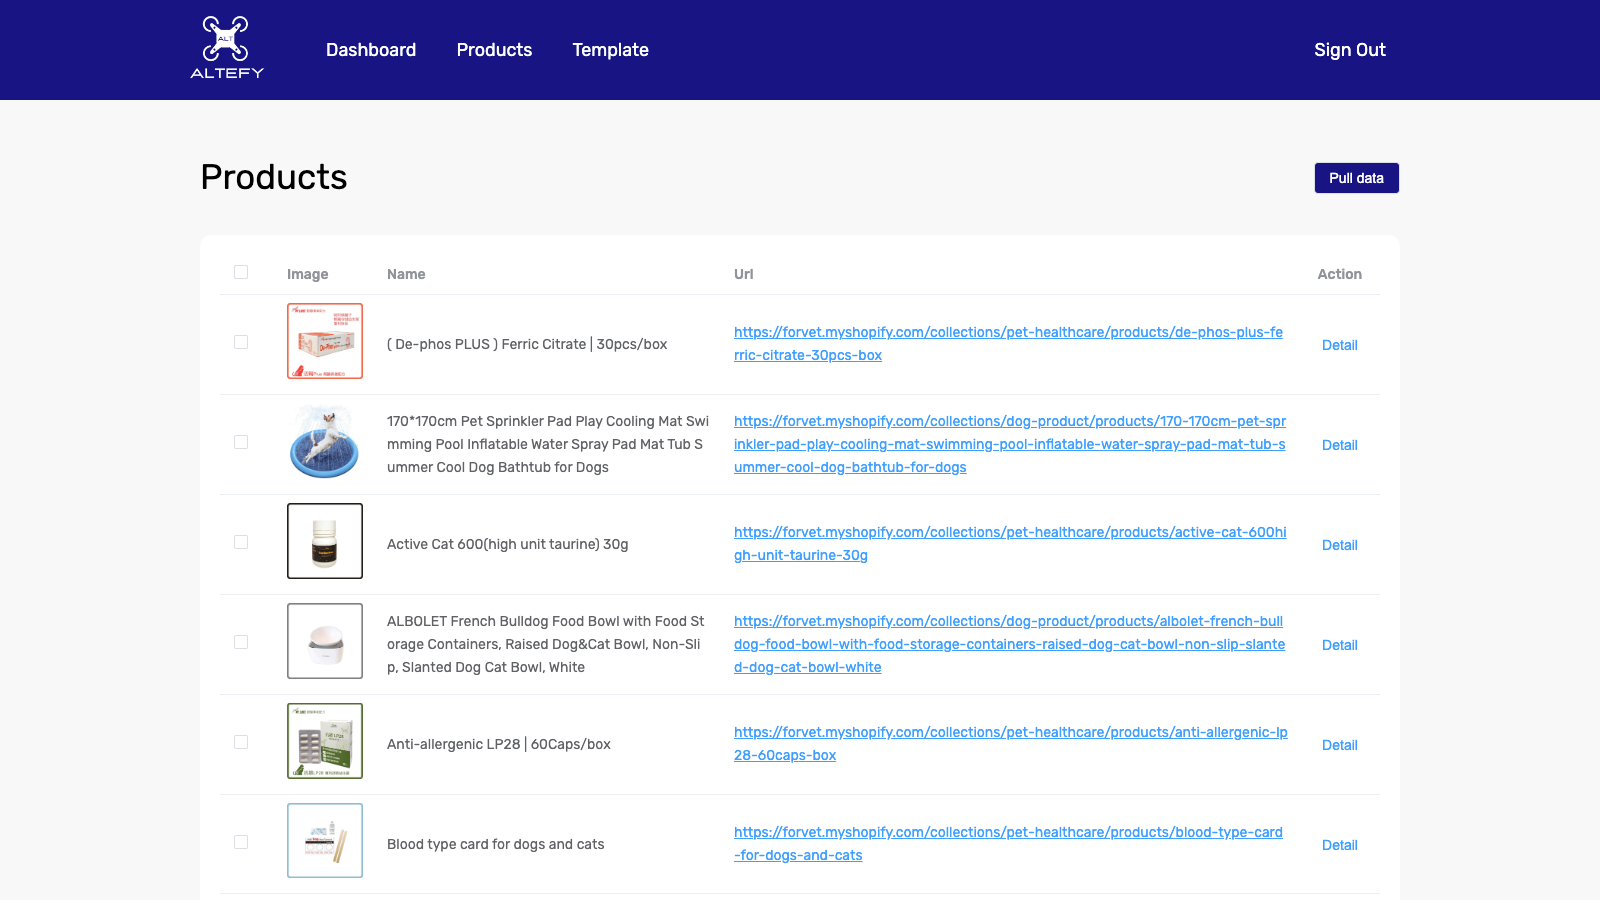Click the Pet Sprinkler Pad product image
1600x900 pixels.
tap(325, 441)
